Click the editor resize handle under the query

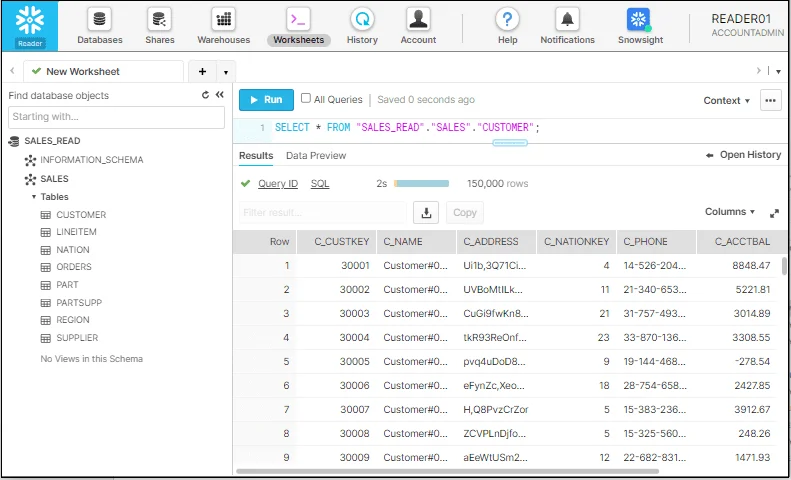pyautogui.click(x=510, y=143)
